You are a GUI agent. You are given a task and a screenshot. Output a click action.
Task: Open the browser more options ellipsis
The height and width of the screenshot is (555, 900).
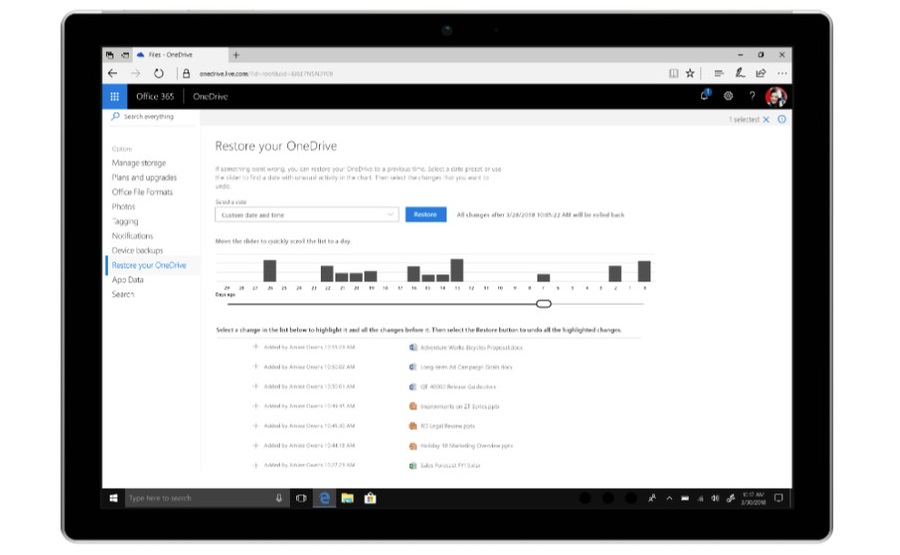tap(782, 73)
